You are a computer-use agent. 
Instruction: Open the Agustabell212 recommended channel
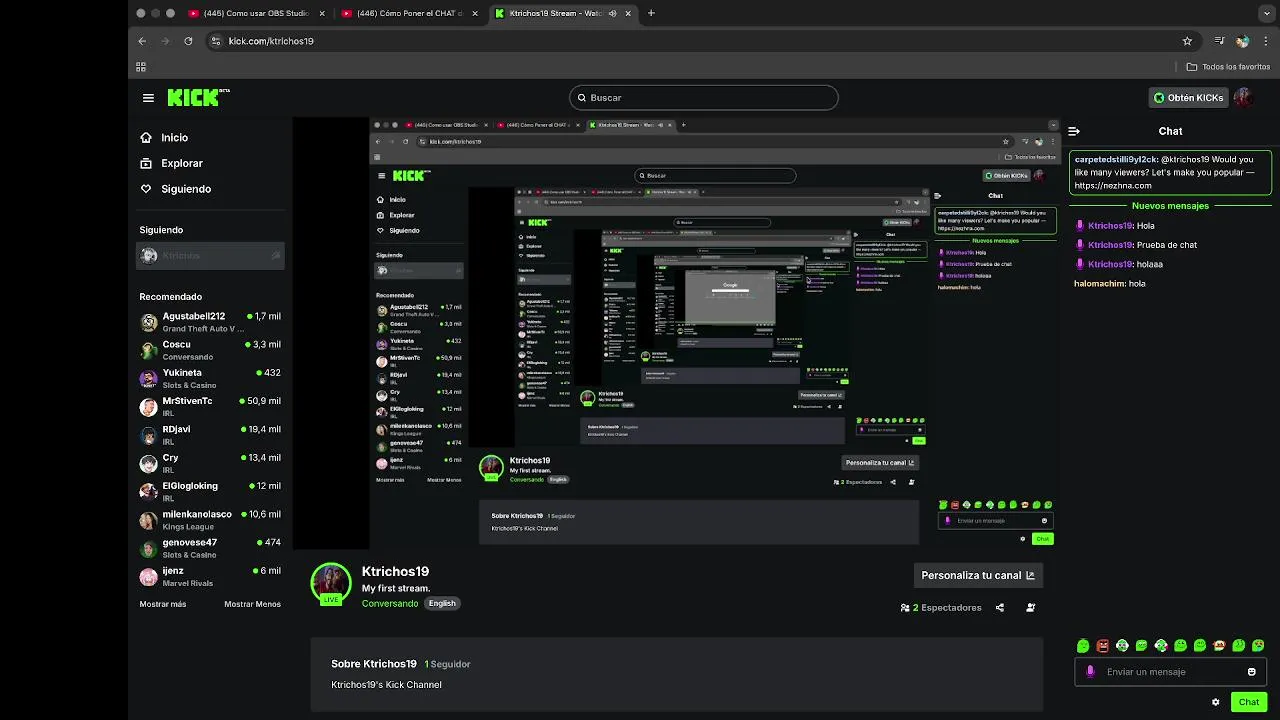point(210,322)
